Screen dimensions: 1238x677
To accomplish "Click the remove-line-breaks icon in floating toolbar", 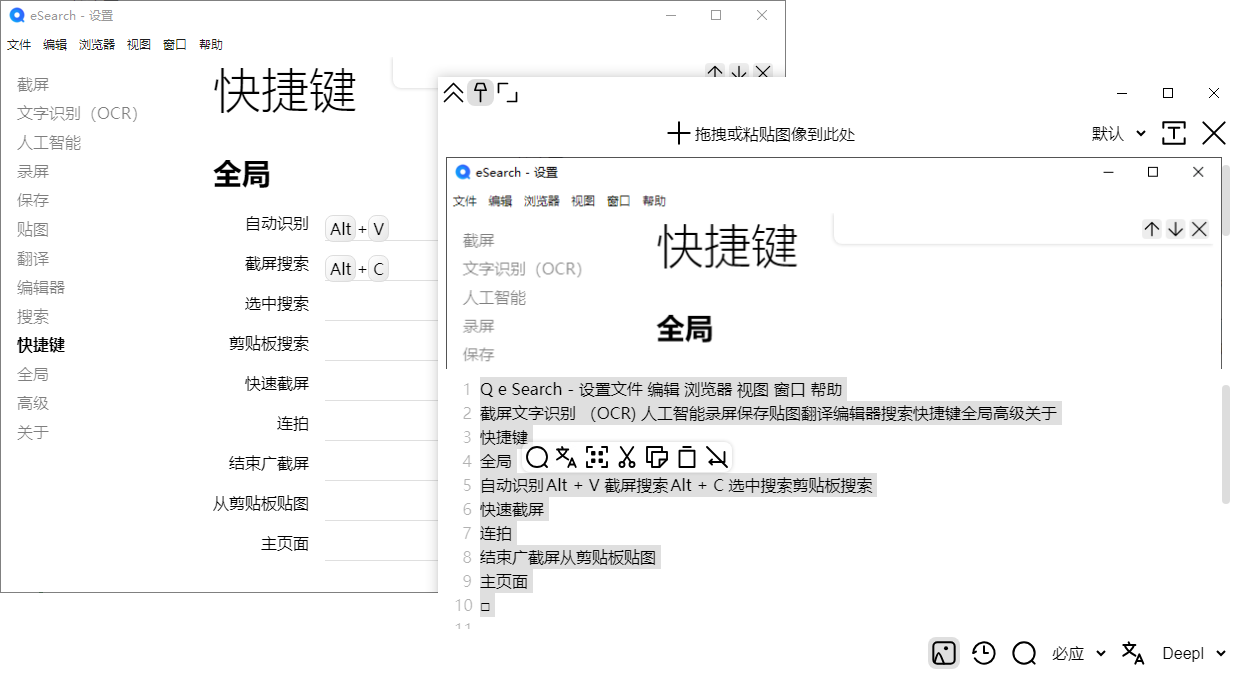I will click(717, 457).
